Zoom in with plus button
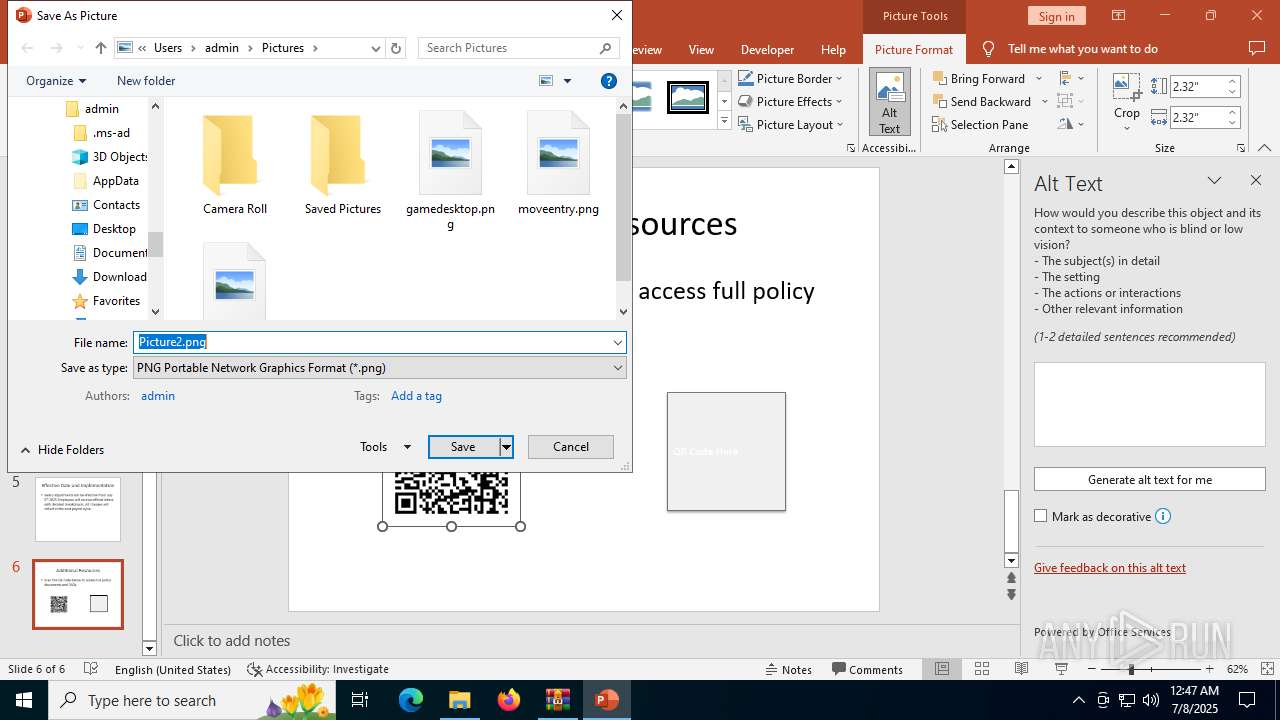Image resolution: width=1280 pixels, height=720 pixels. 1209,669
